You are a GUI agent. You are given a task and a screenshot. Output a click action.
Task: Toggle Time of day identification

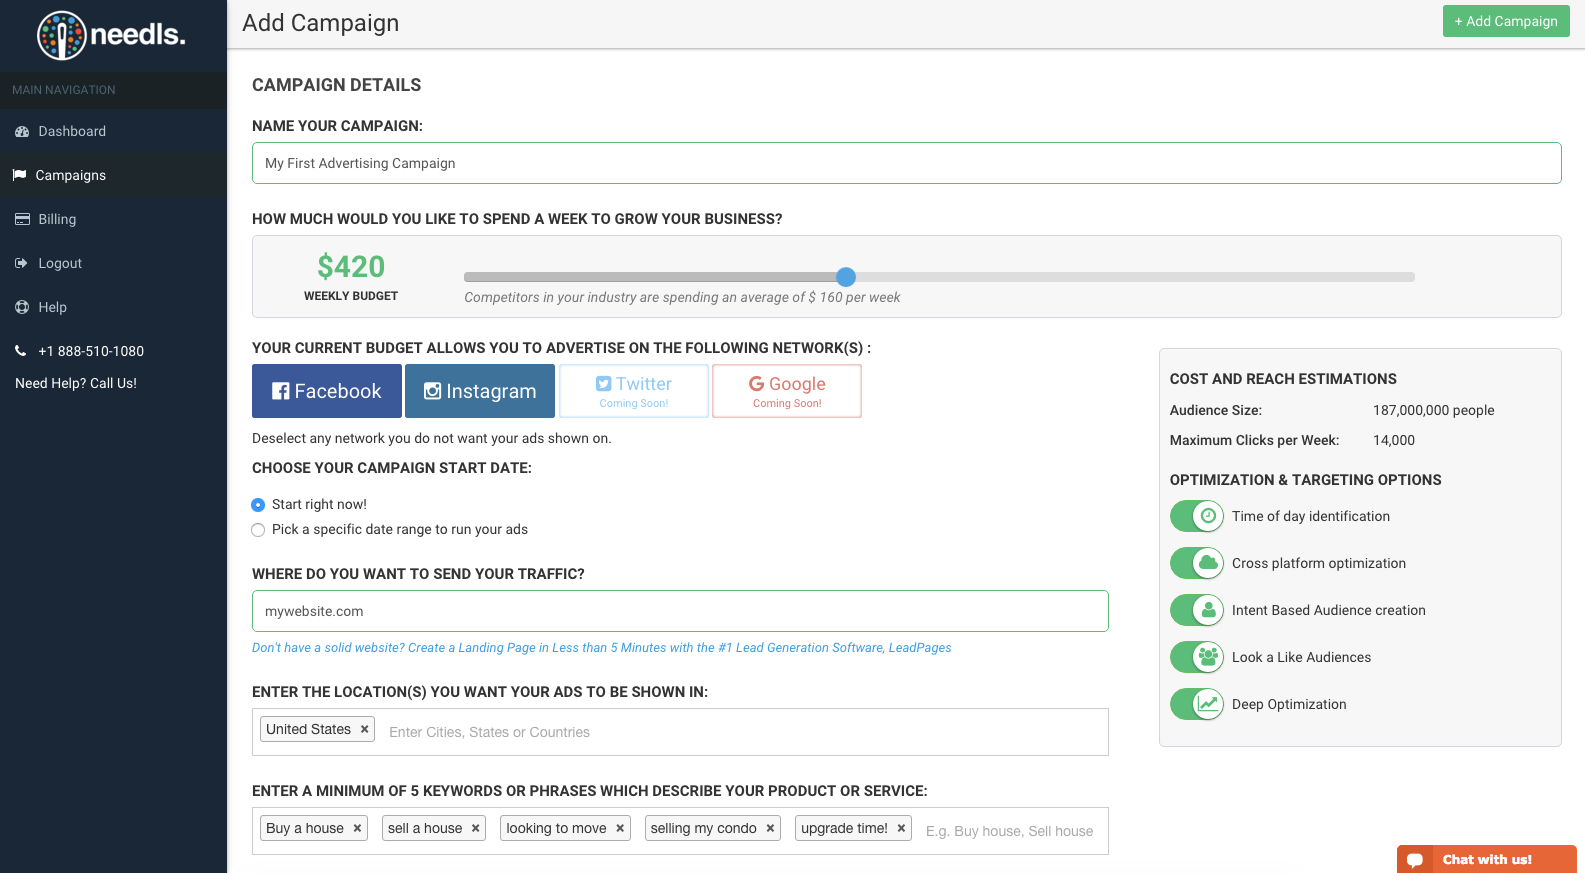coord(1197,516)
